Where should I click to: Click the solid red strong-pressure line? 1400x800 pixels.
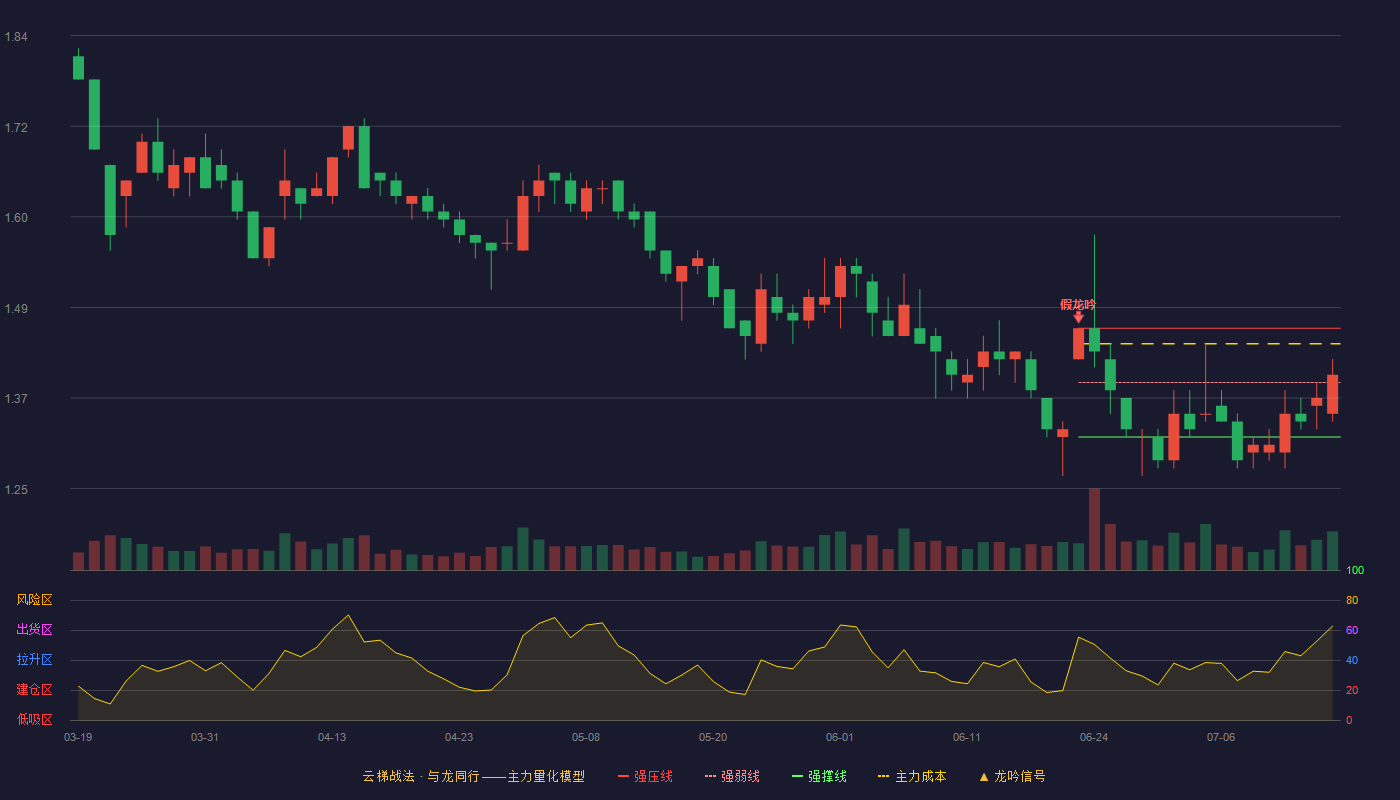click(x=1210, y=328)
